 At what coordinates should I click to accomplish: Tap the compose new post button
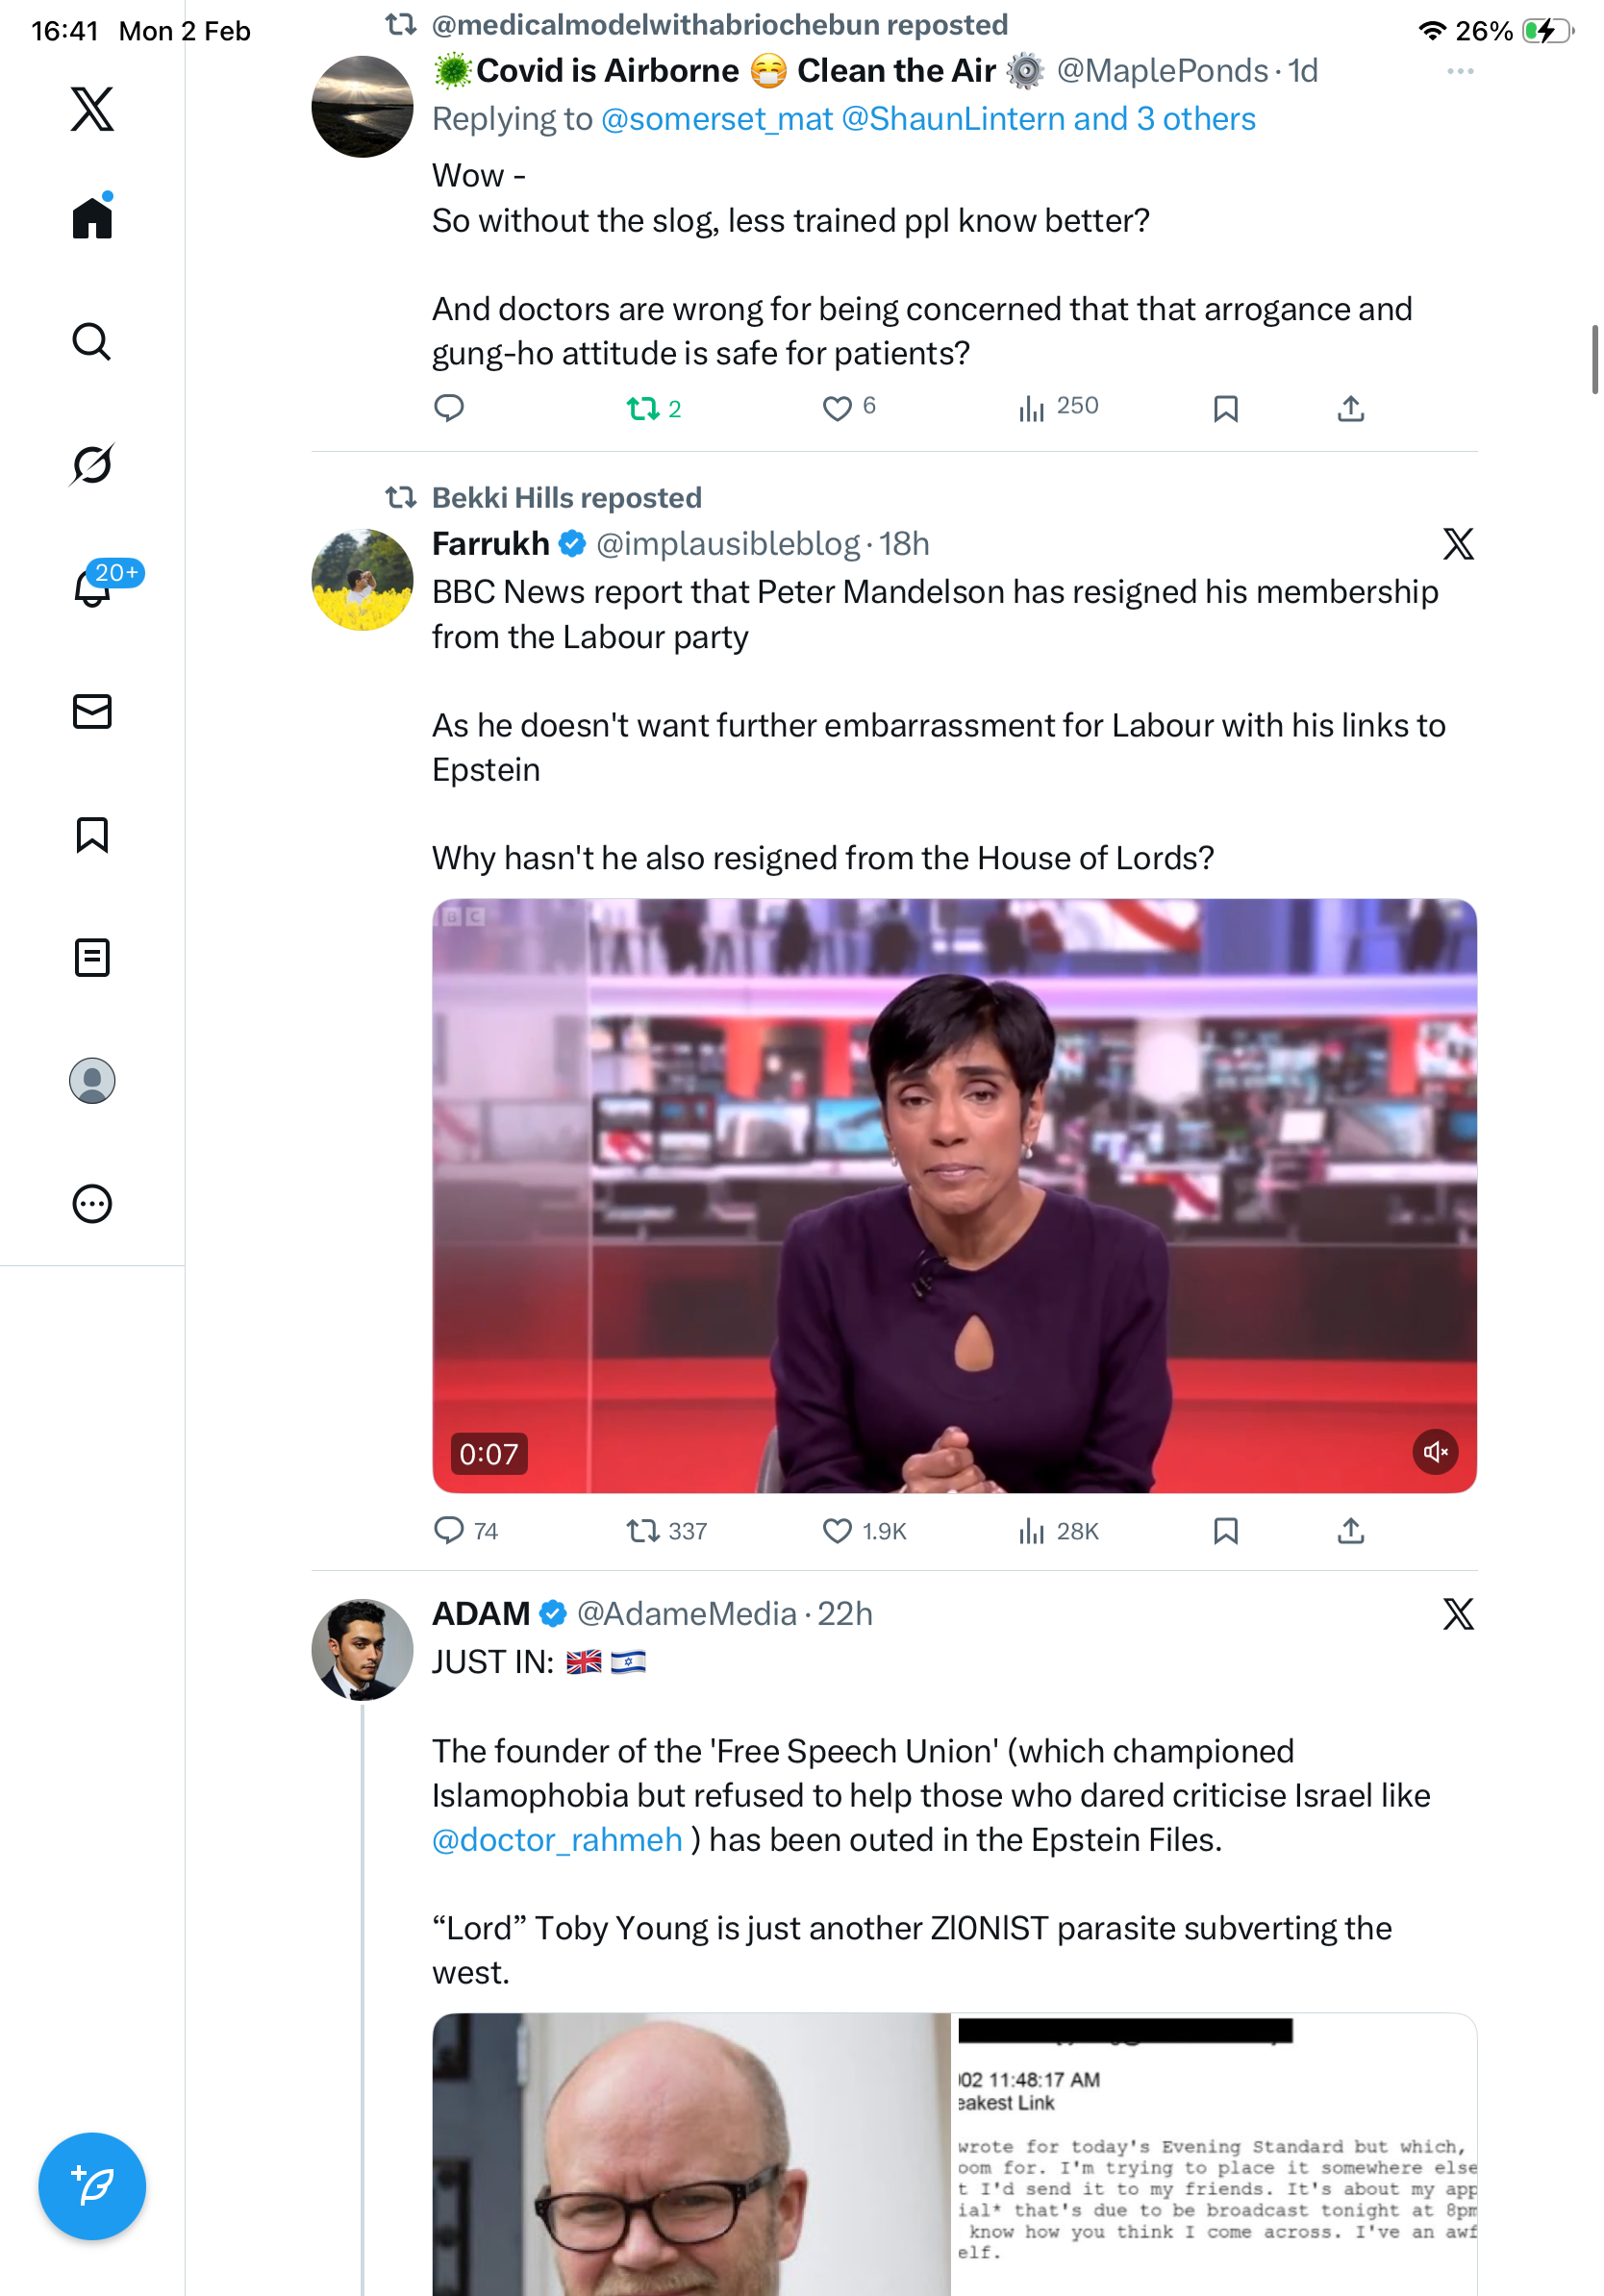92,2185
